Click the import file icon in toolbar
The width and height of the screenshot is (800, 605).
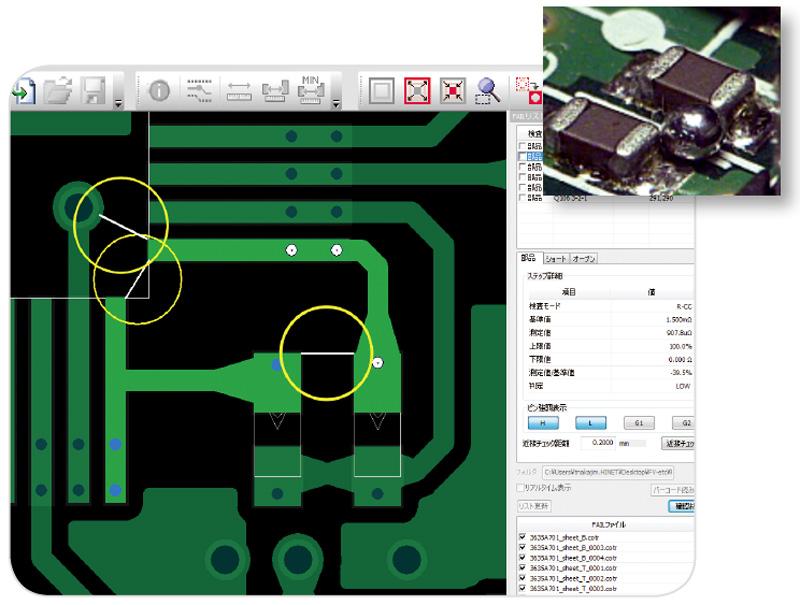(x=20, y=91)
